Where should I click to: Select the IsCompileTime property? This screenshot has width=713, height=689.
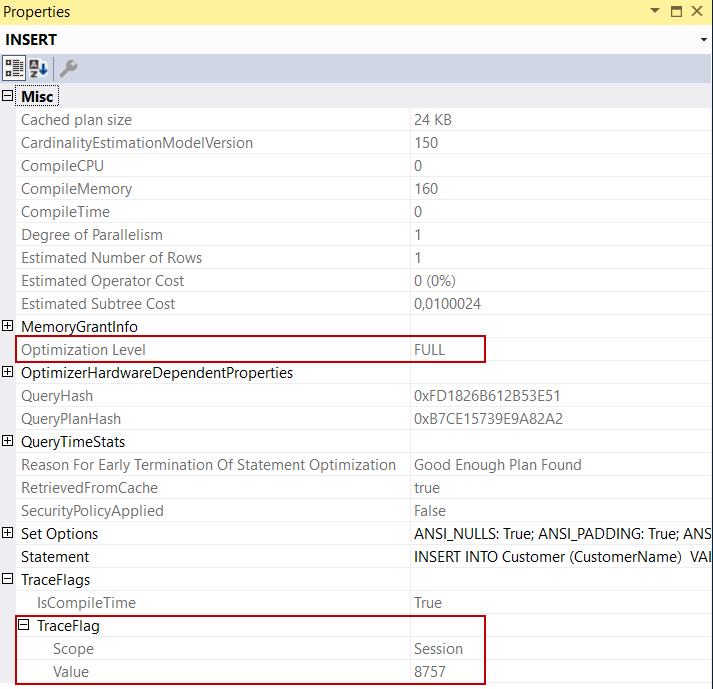[x=86, y=603]
